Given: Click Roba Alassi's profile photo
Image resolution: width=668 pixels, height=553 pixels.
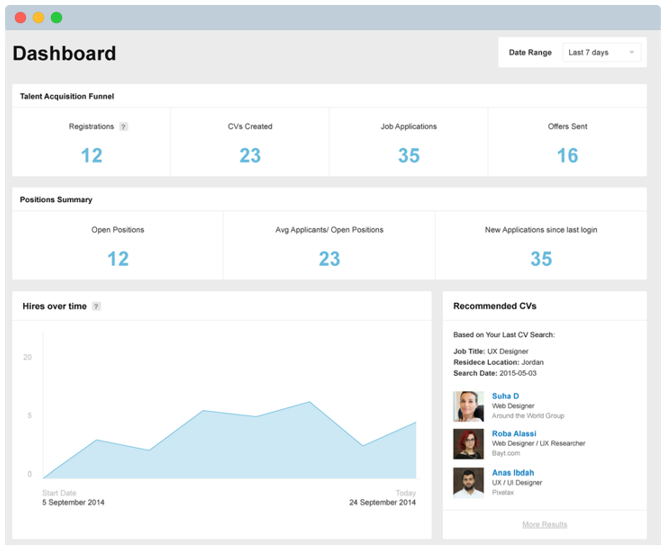Looking at the screenshot, I should 468,444.
